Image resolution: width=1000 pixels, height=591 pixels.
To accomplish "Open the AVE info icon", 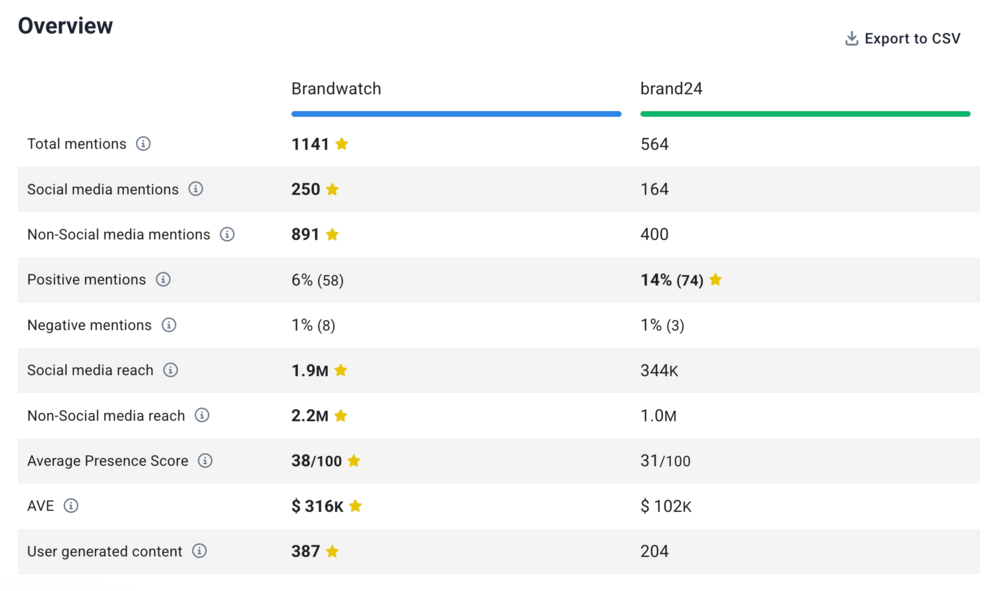I will pyautogui.click(x=71, y=506).
